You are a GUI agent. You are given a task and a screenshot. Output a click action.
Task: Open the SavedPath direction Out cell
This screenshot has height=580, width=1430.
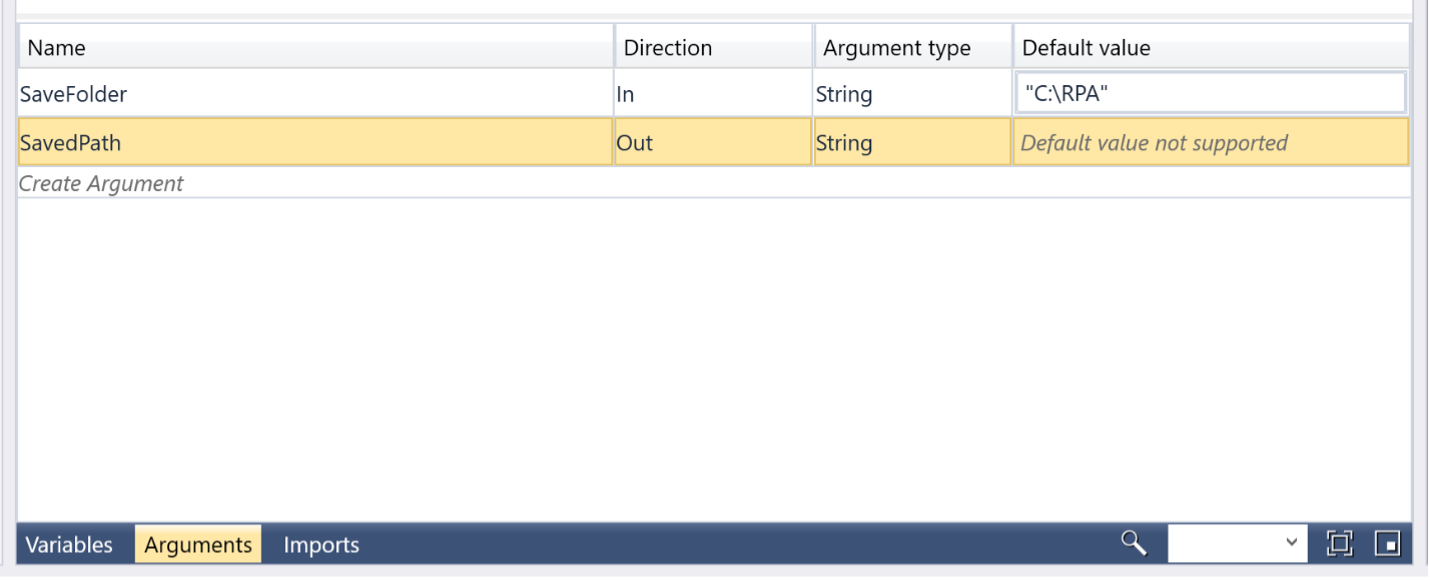pos(712,143)
